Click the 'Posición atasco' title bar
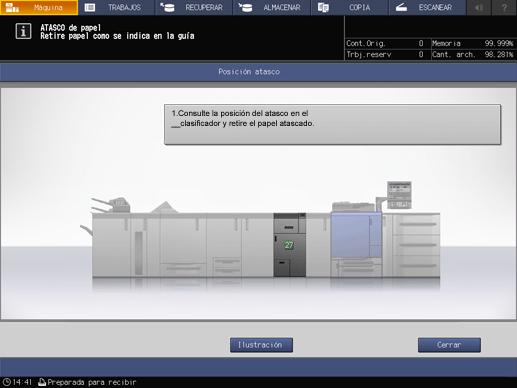The image size is (517, 388). tap(258, 72)
